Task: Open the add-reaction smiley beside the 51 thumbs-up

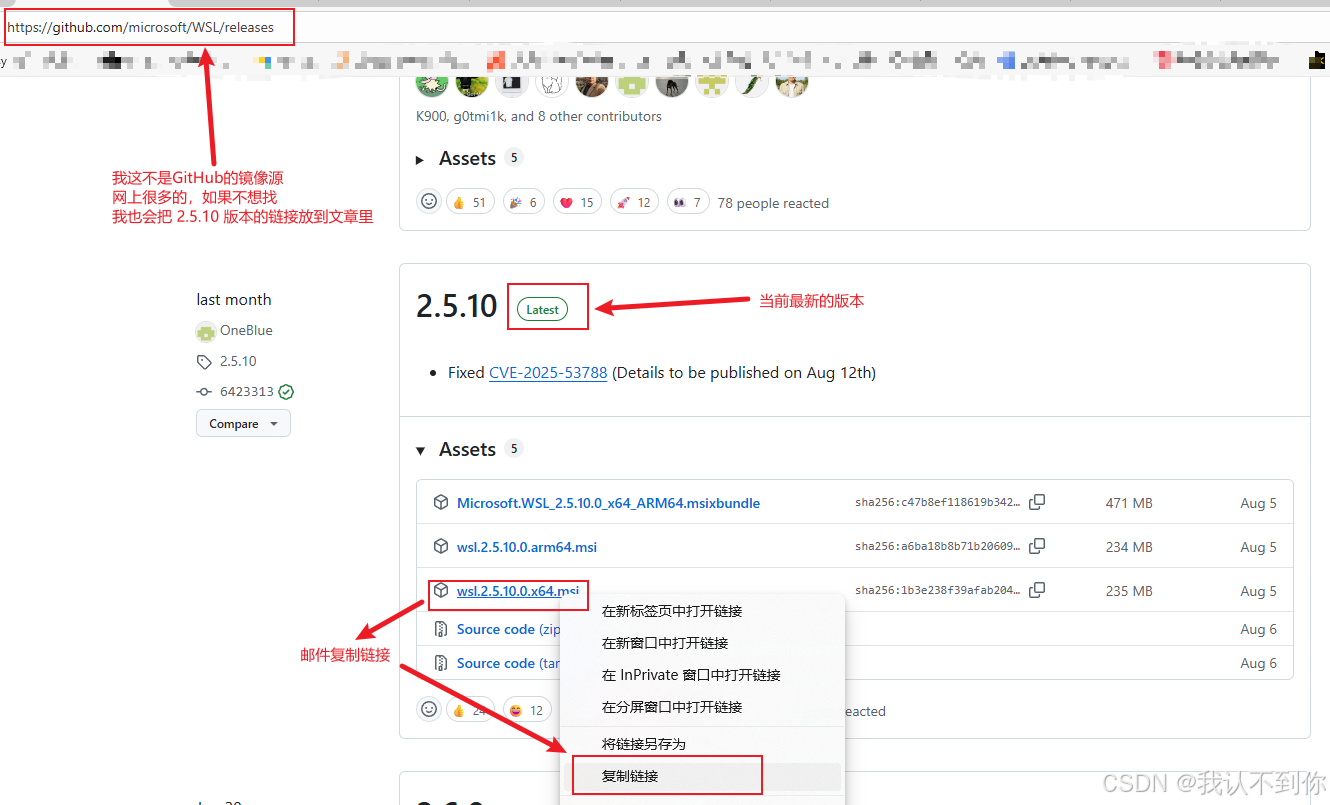Action: click(x=429, y=202)
